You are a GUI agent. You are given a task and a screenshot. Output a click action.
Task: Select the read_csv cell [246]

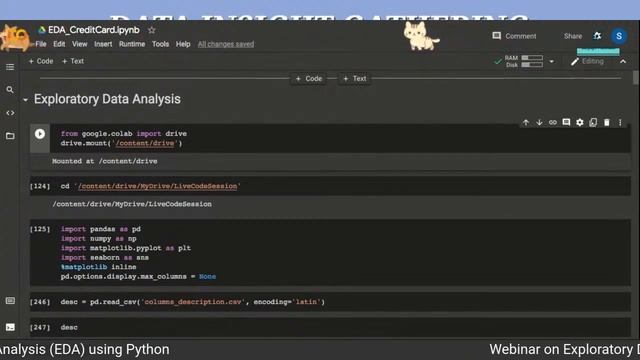pos(330,302)
